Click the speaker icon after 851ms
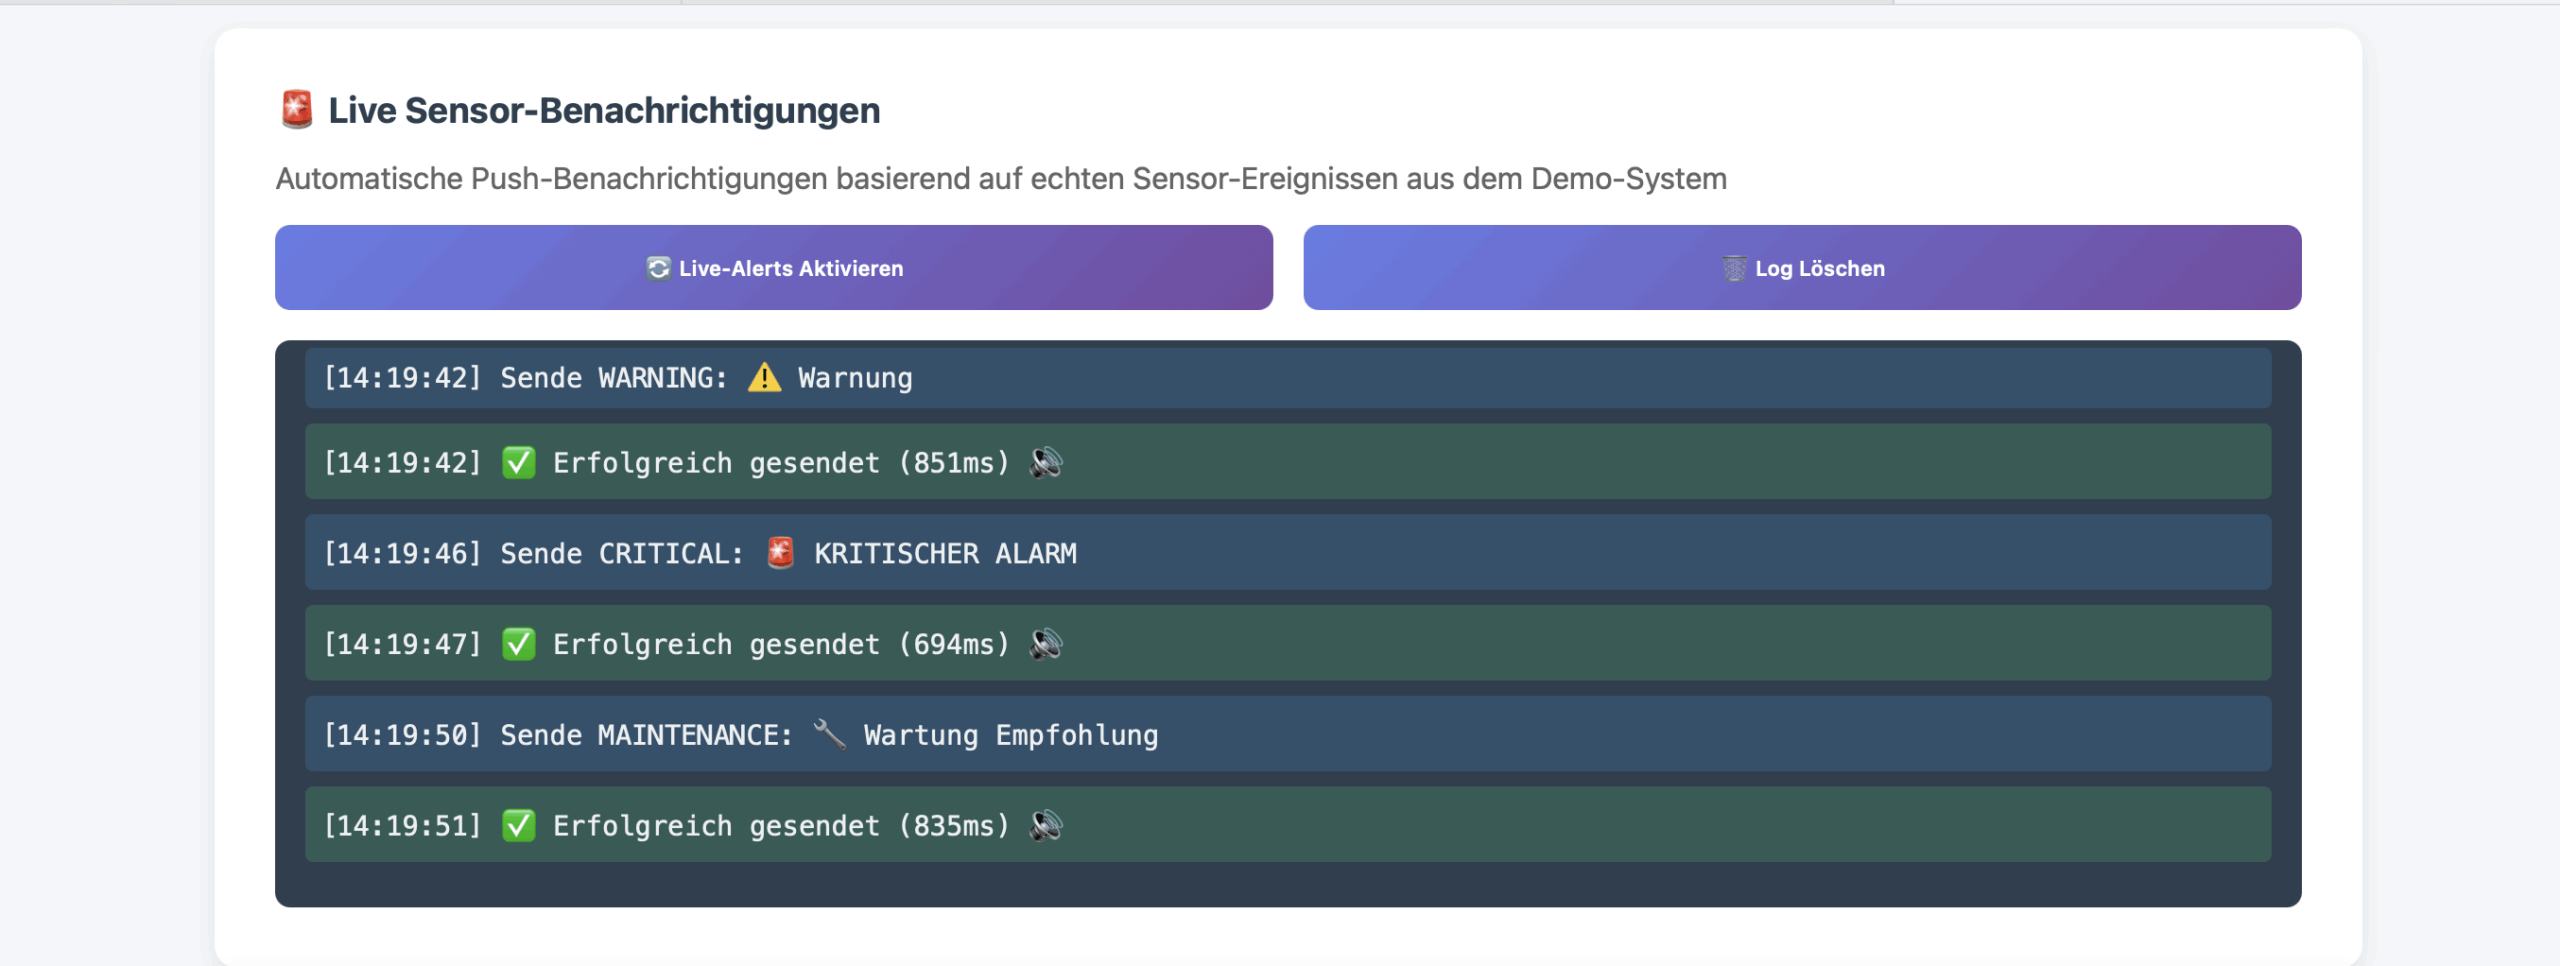Screen dimensions: 2560x966 click(x=1046, y=462)
